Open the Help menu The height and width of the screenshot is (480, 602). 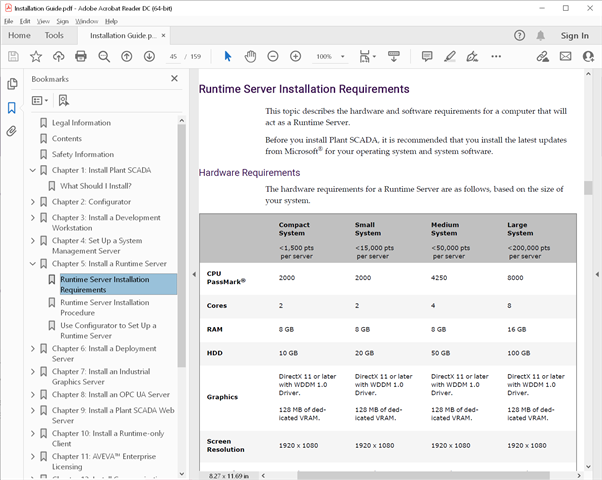coord(111,21)
